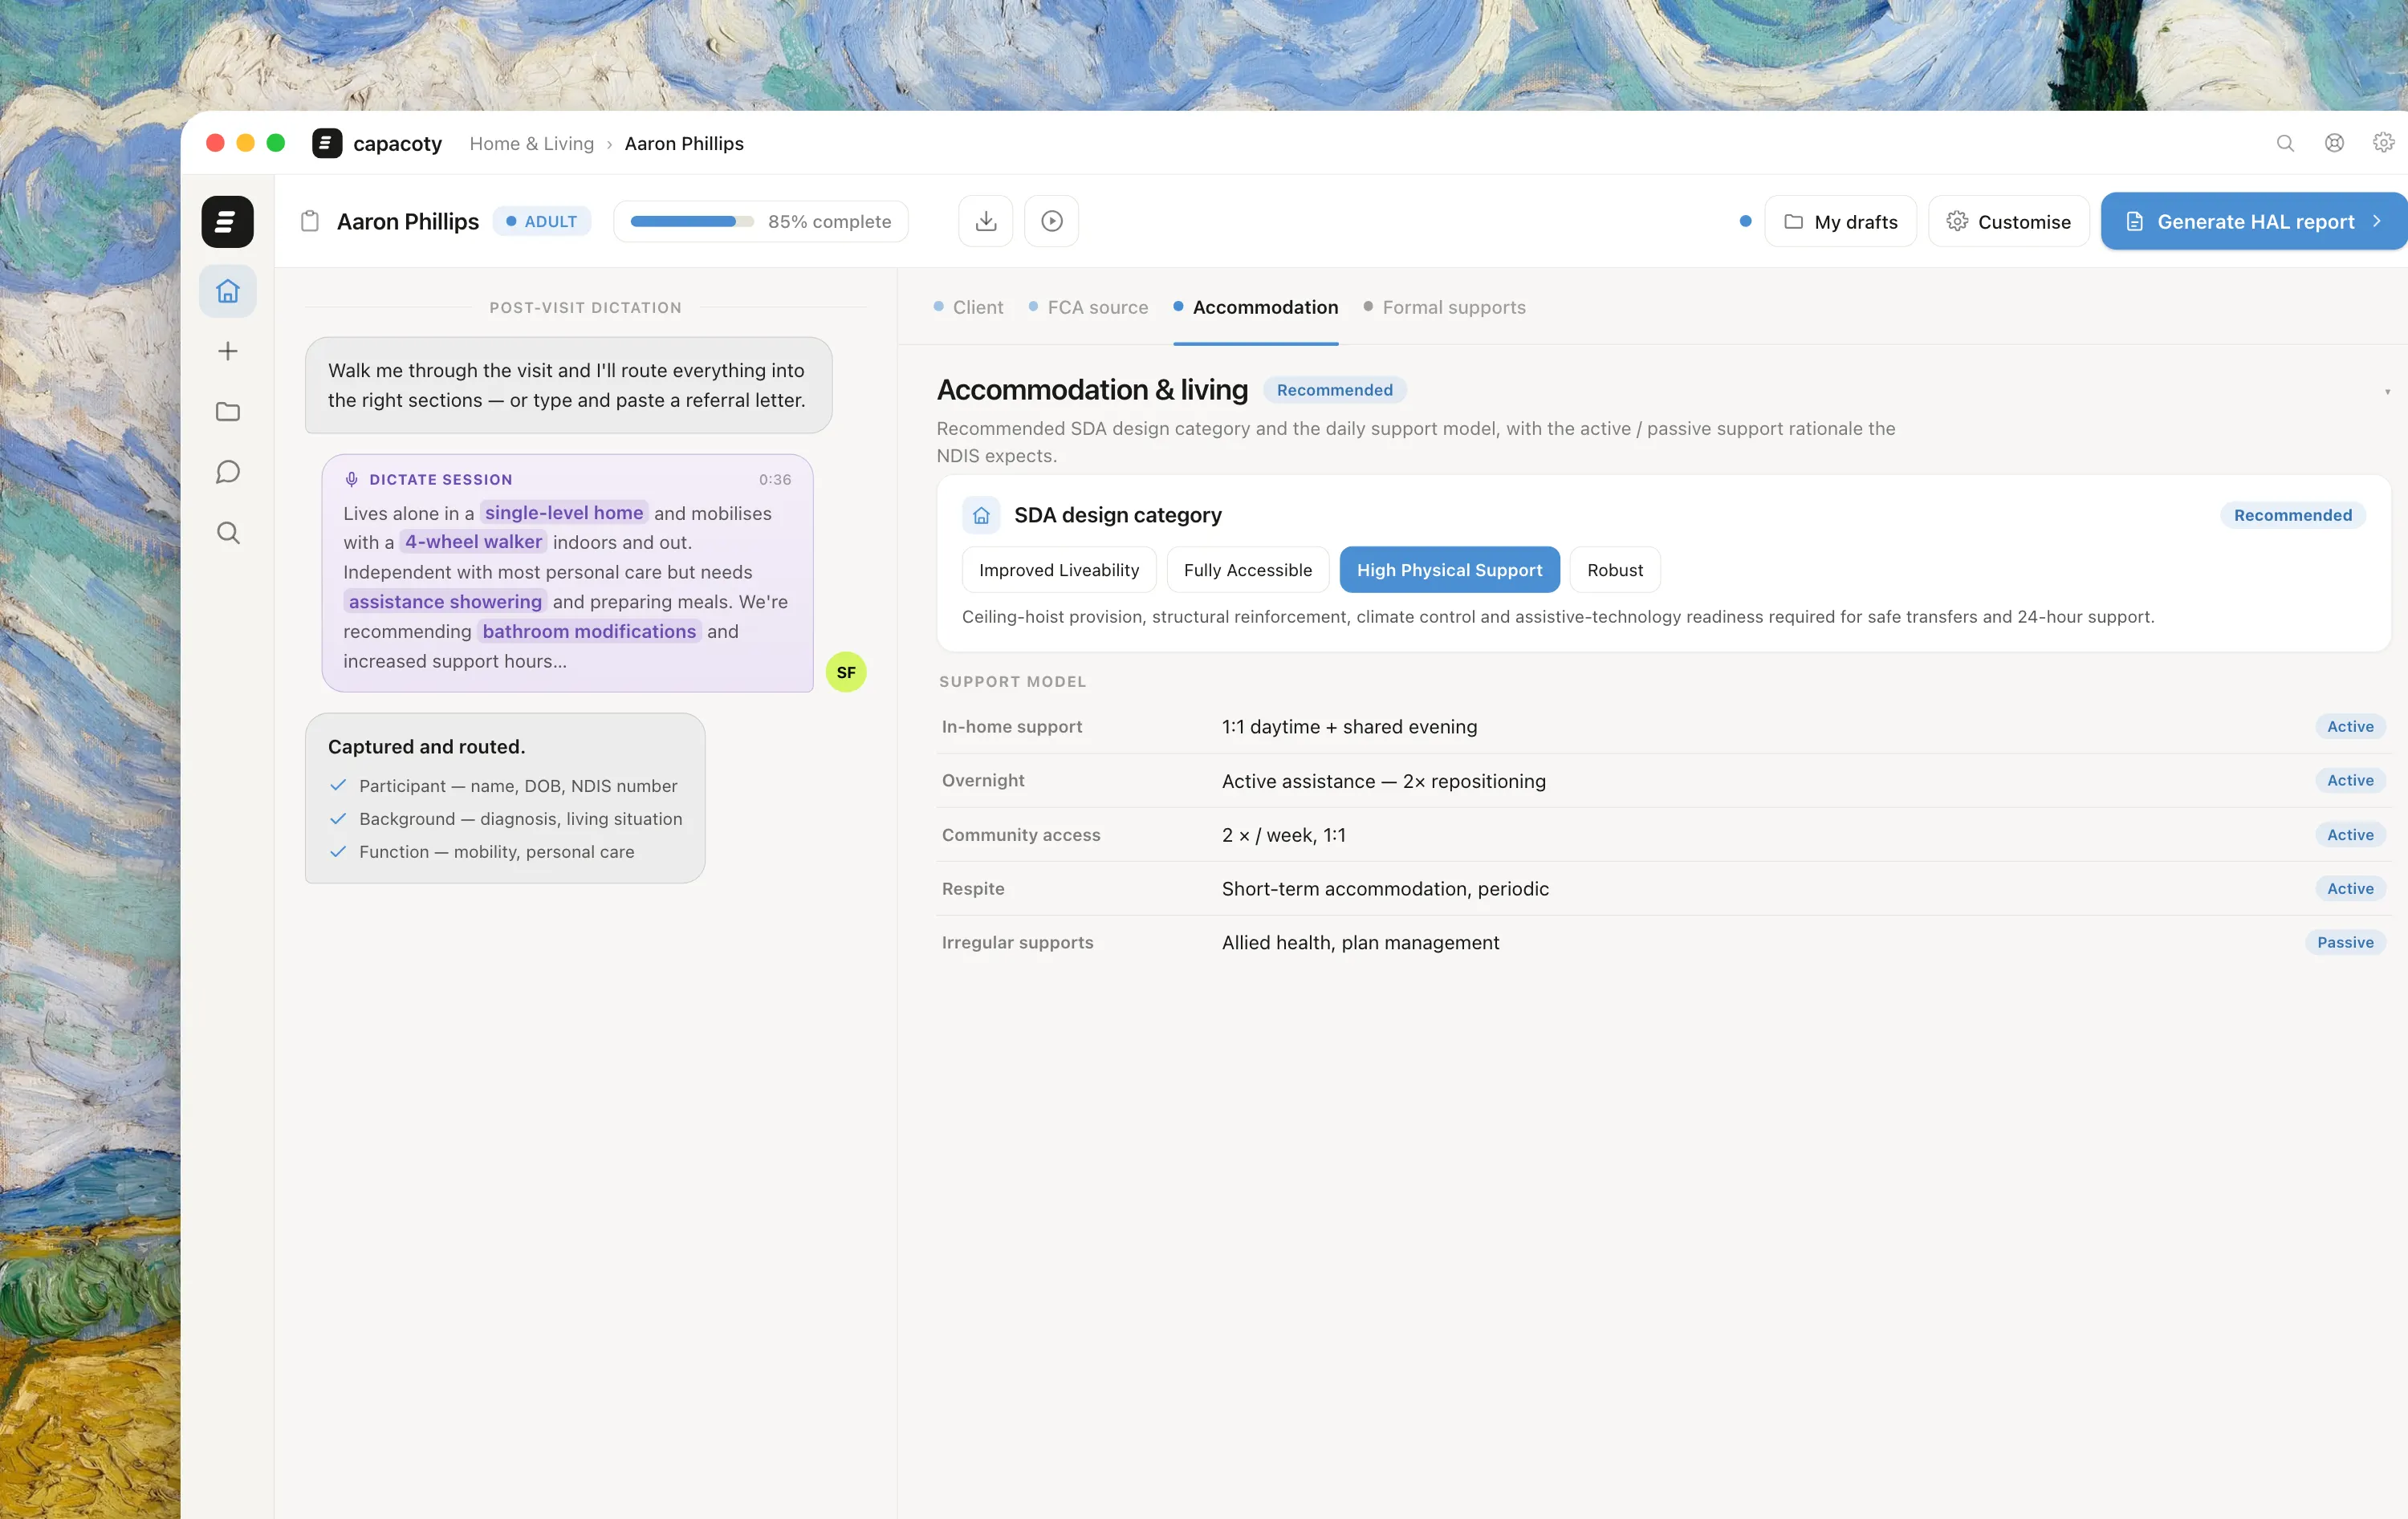Image resolution: width=2408 pixels, height=1519 pixels.
Task: Click the clipboard icon beside Aaron Phillips
Action: [x=310, y=221]
